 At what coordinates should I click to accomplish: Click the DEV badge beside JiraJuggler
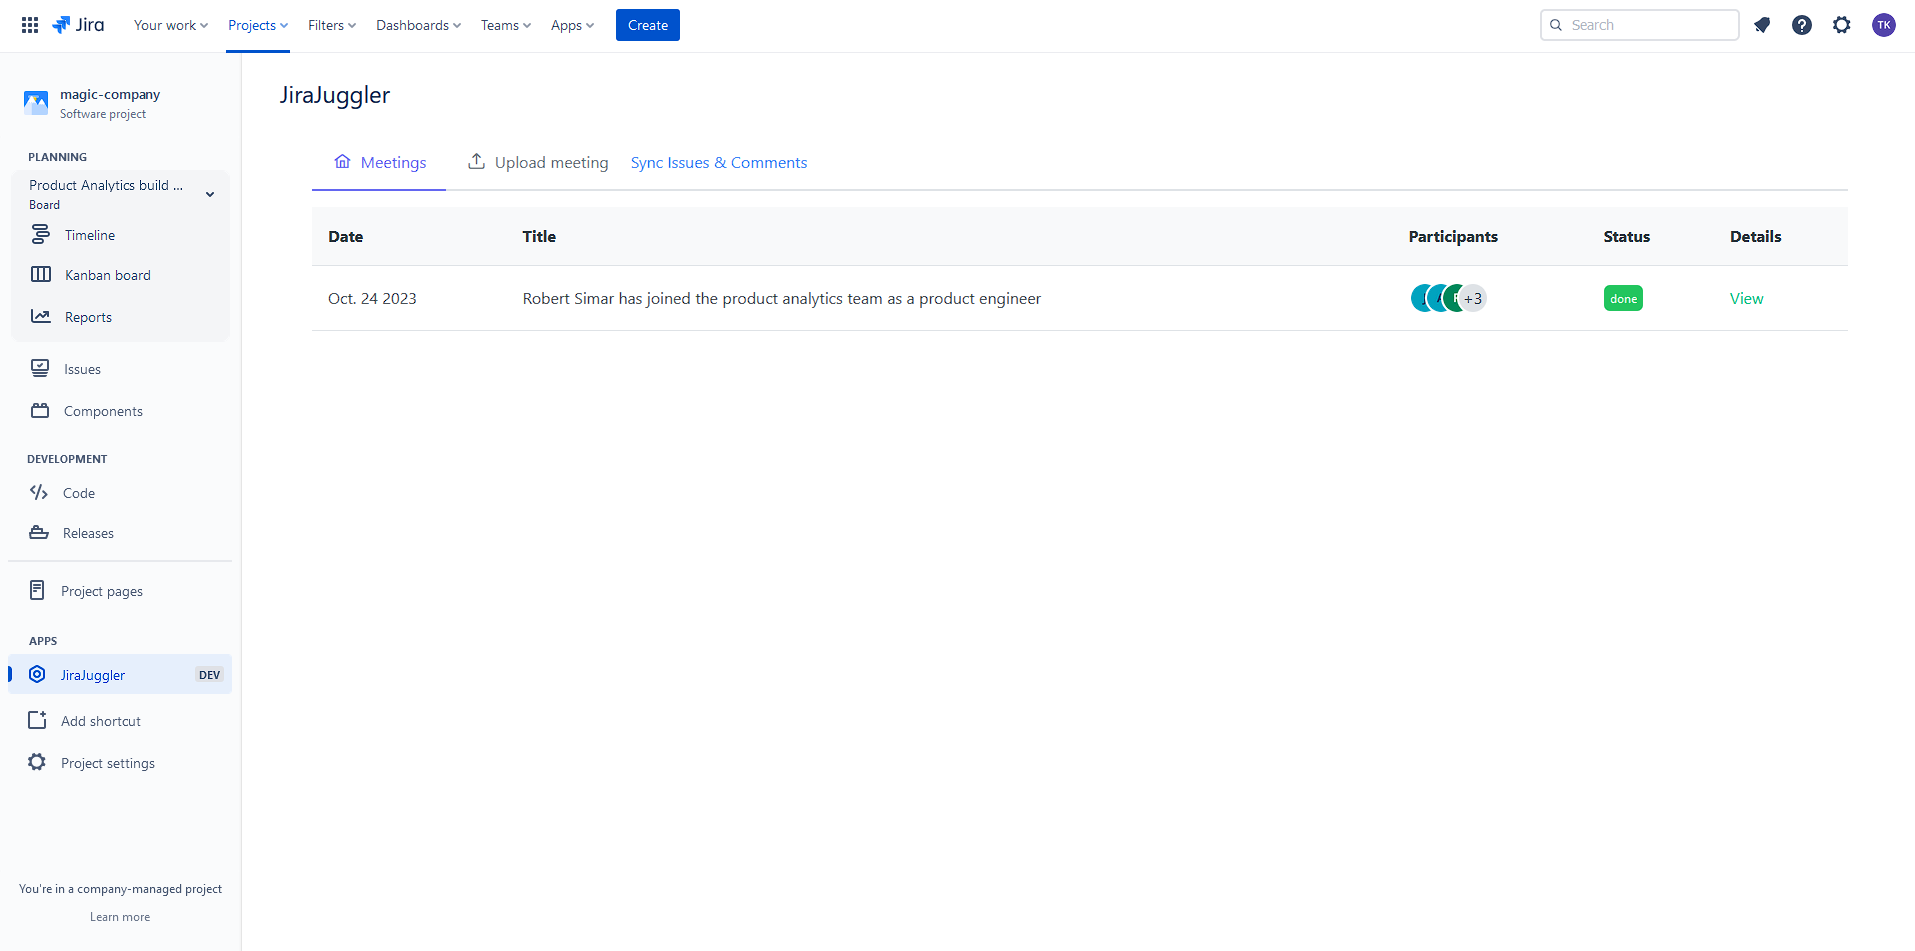click(209, 675)
